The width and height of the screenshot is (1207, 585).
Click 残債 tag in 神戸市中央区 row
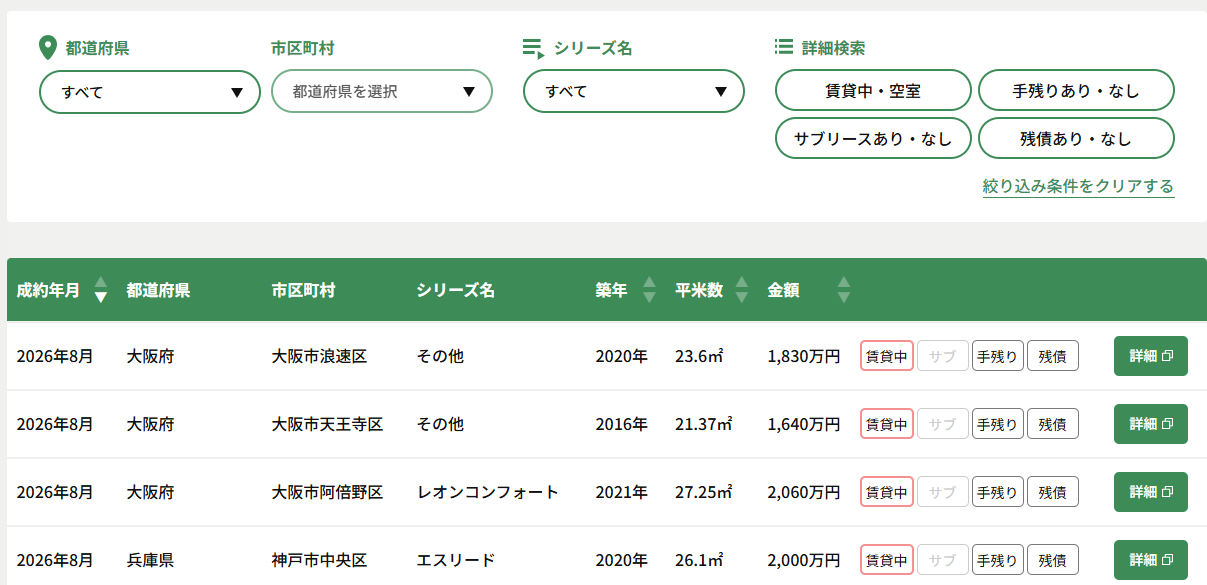pyautogui.click(x=1052, y=560)
